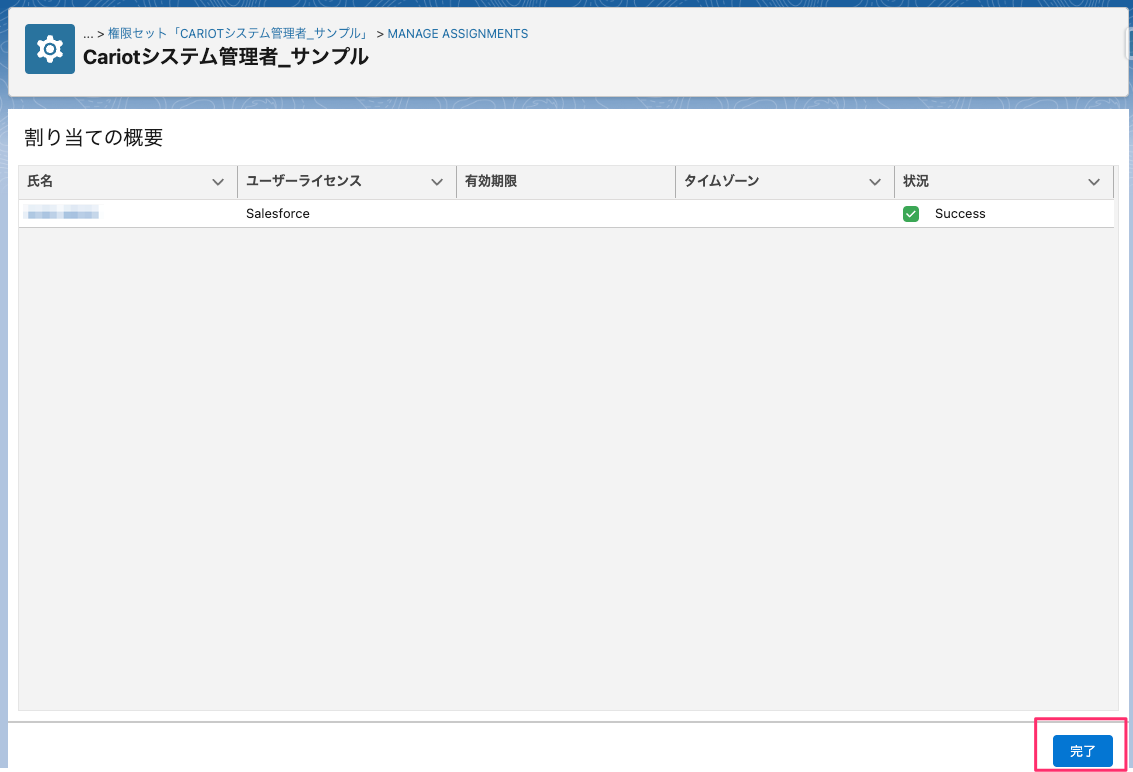Expand the breadcrumb ellipsis
The image size is (1133, 772).
tap(88, 34)
